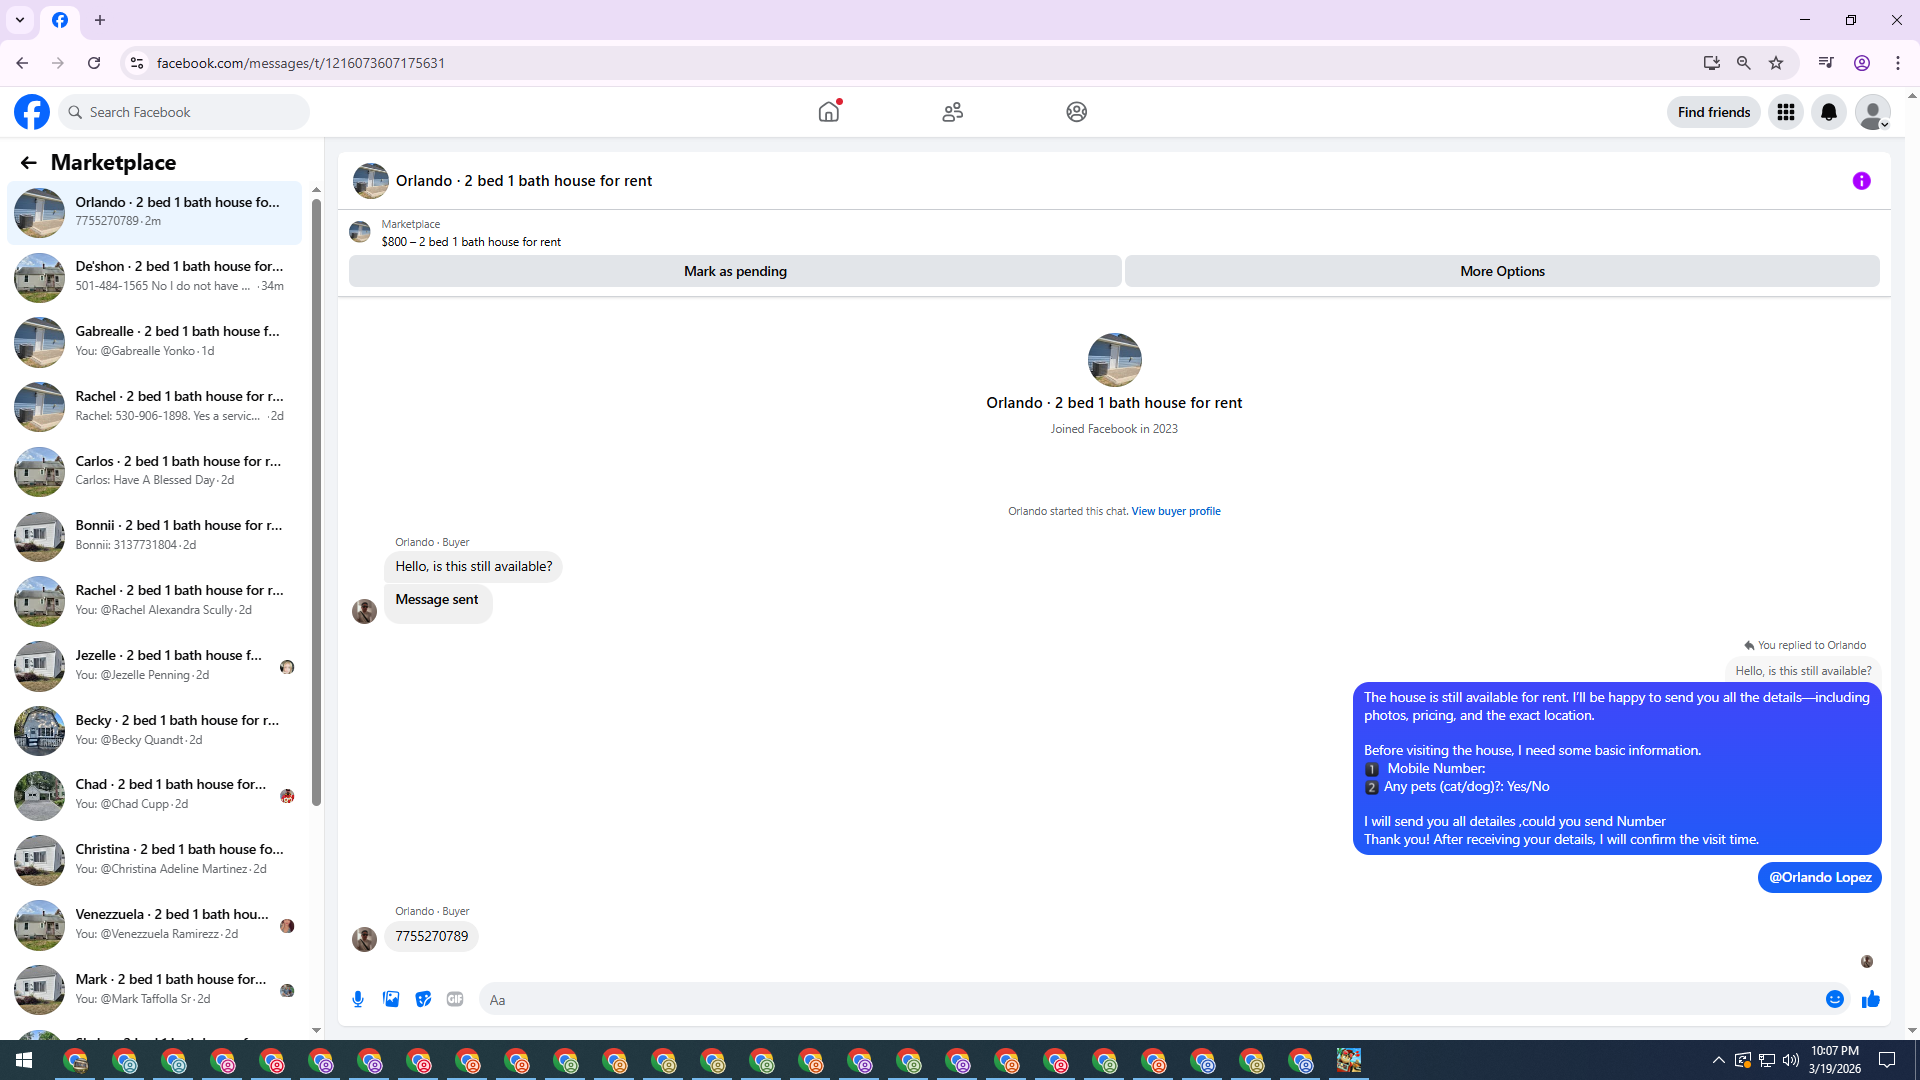
Task: Open the Facebook notifications bell
Action: coord(1828,112)
